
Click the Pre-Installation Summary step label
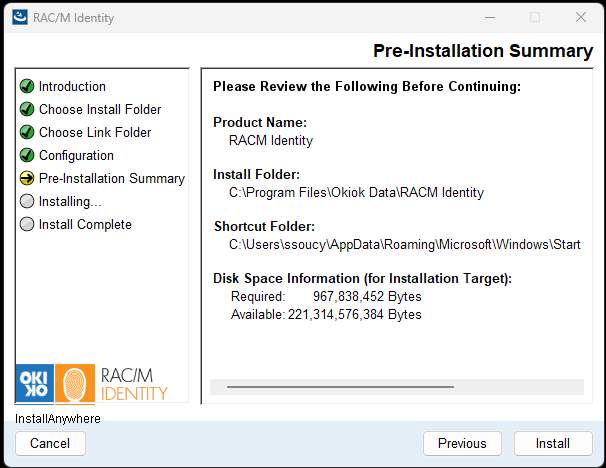coord(111,179)
